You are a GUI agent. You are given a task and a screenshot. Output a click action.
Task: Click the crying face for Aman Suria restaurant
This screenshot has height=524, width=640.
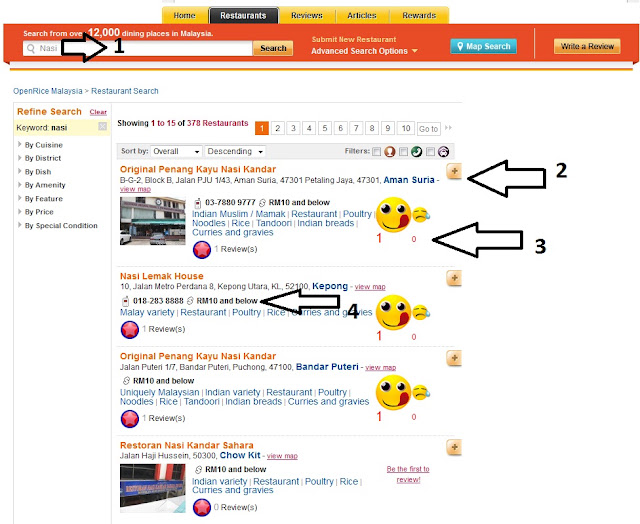(x=421, y=215)
